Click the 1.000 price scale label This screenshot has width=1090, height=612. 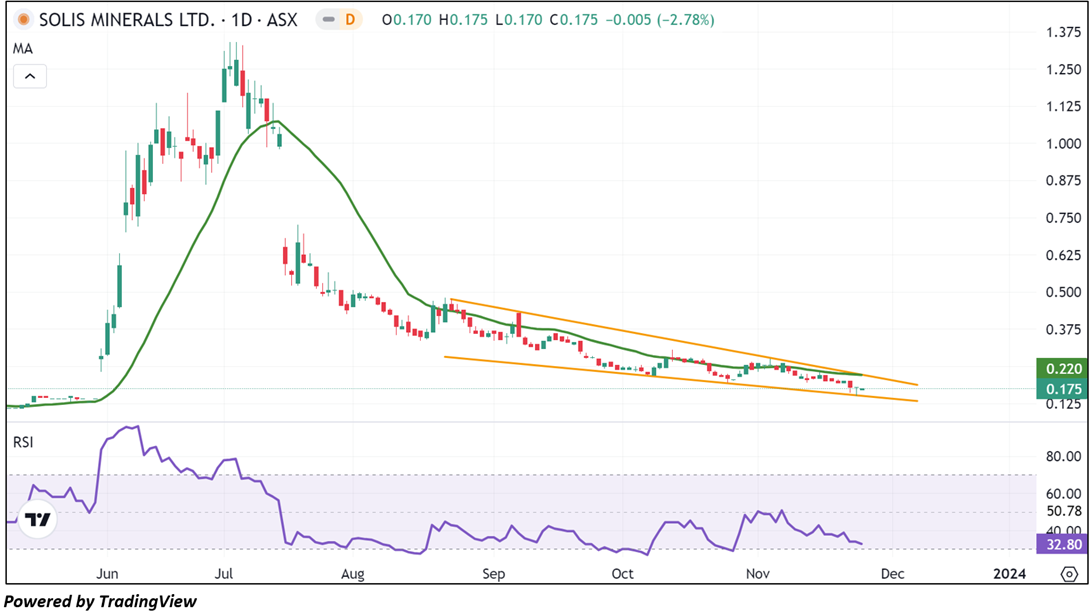tap(1064, 144)
